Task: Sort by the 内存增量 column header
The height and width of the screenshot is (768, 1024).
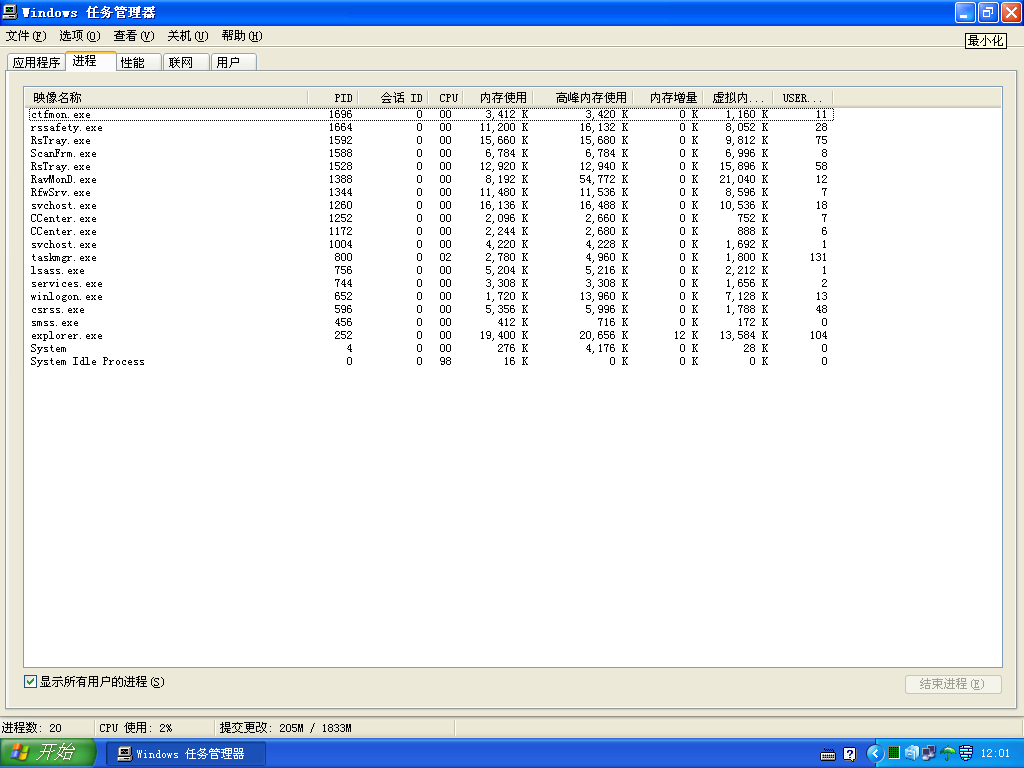Action: point(668,98)
